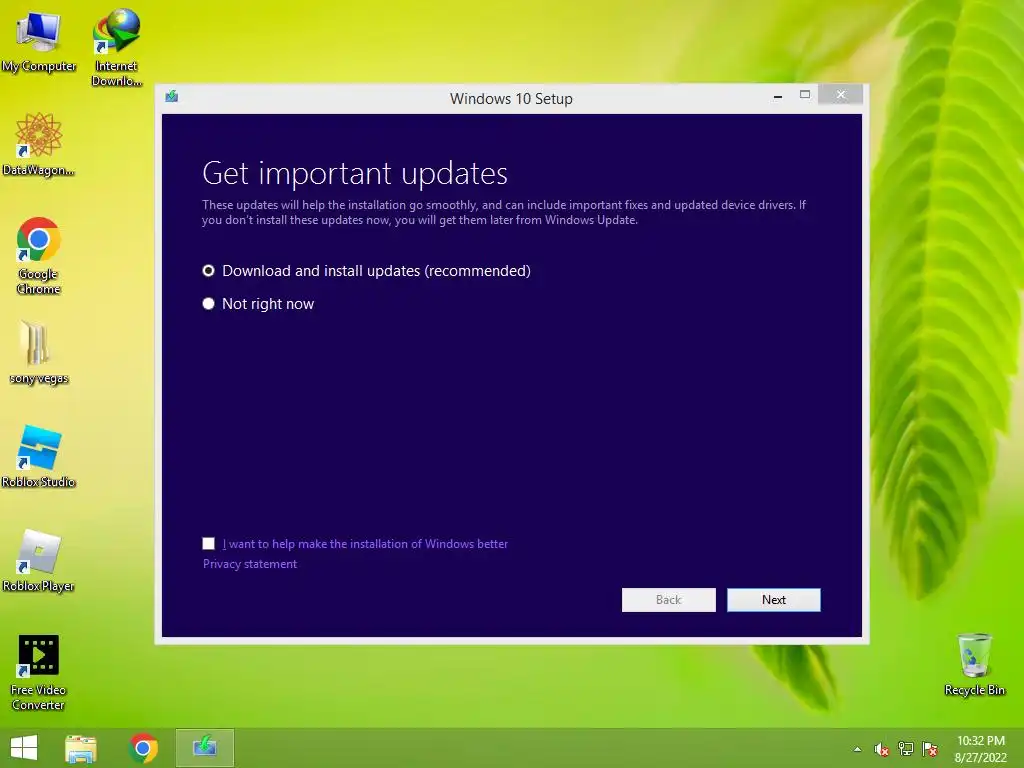Viewport: 1024px width, 768px height.
Task: Click the Windows 10 Setup title icon
Action: tap(172, 97)
